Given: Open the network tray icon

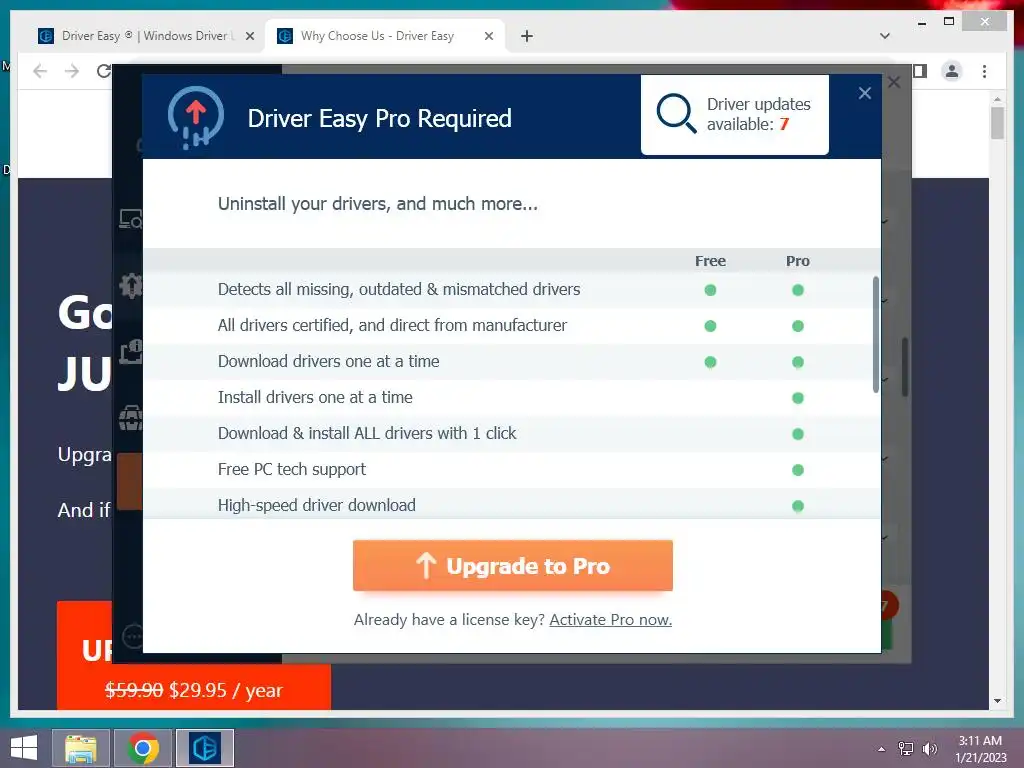Looking at the screenshot, I should (906, 748).
